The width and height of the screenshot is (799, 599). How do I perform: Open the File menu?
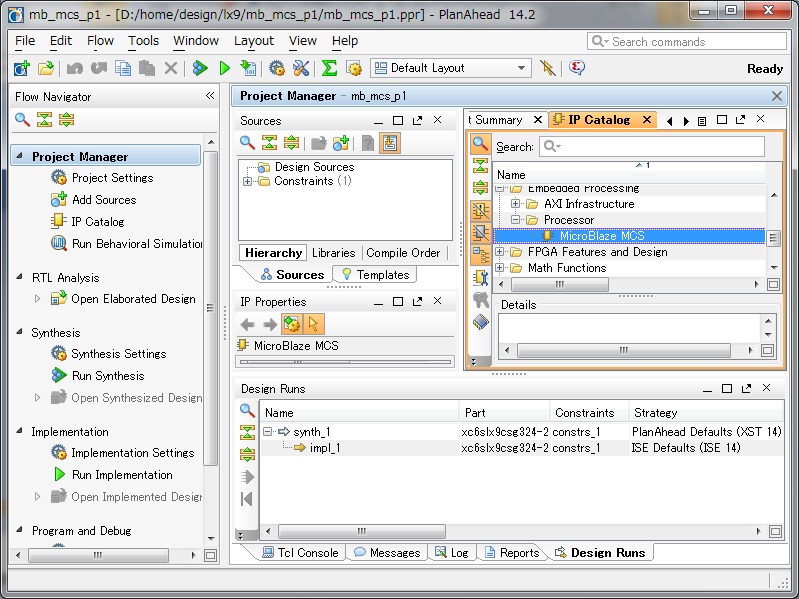(x=25, y=41)
